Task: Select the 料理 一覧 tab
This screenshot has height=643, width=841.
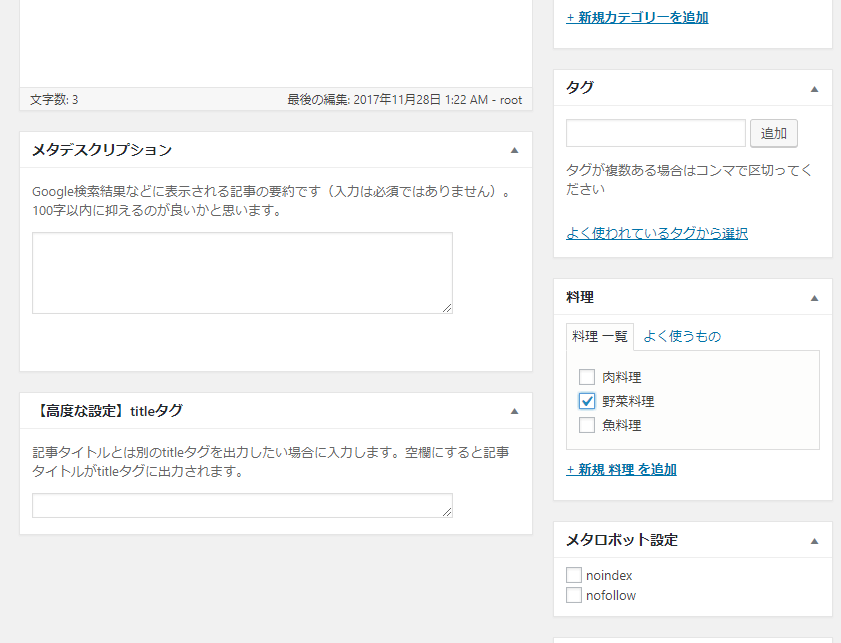Action: pyautogui.click(x=600, y=337)
